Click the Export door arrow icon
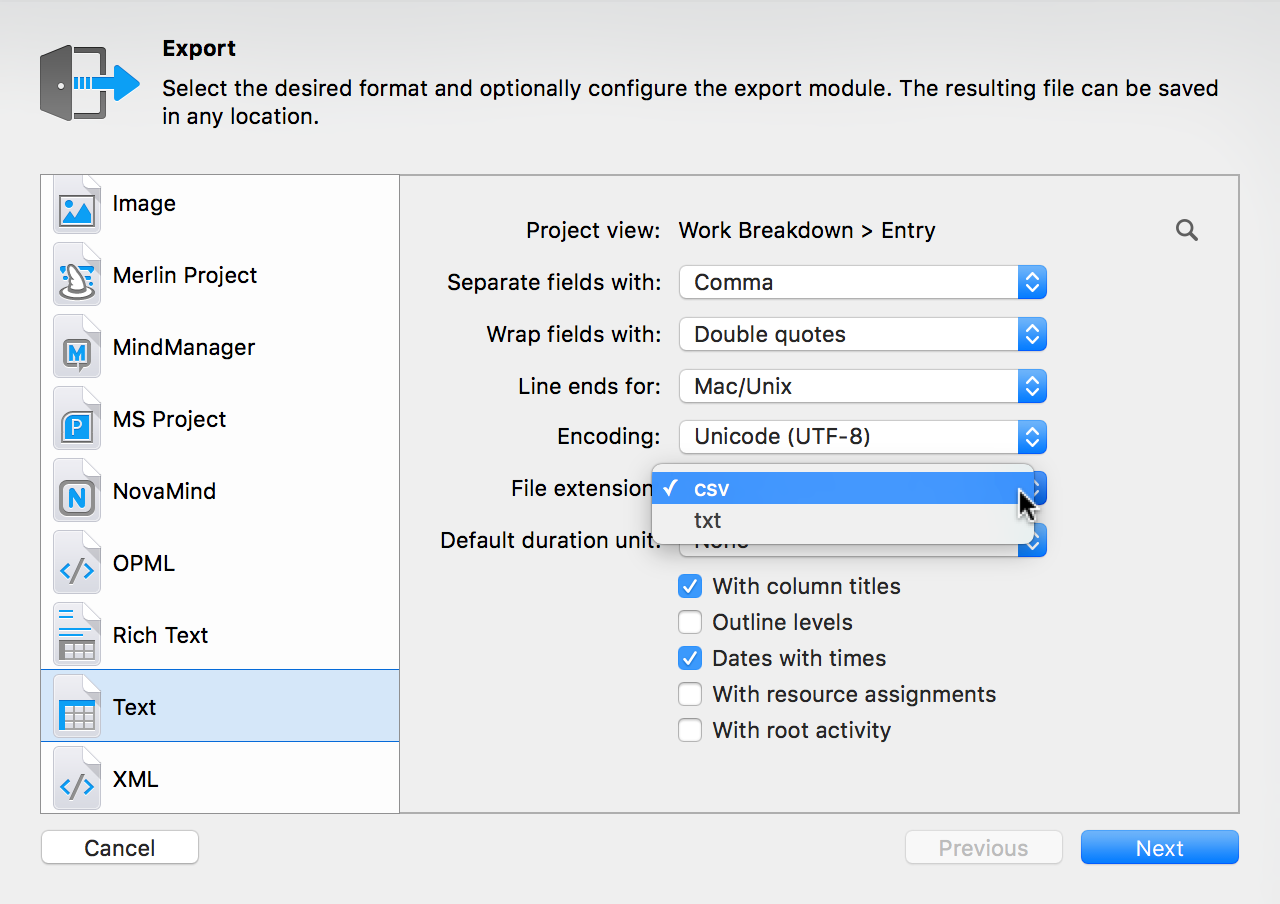This screenshot has height=904, width=1280. (90, 83)
